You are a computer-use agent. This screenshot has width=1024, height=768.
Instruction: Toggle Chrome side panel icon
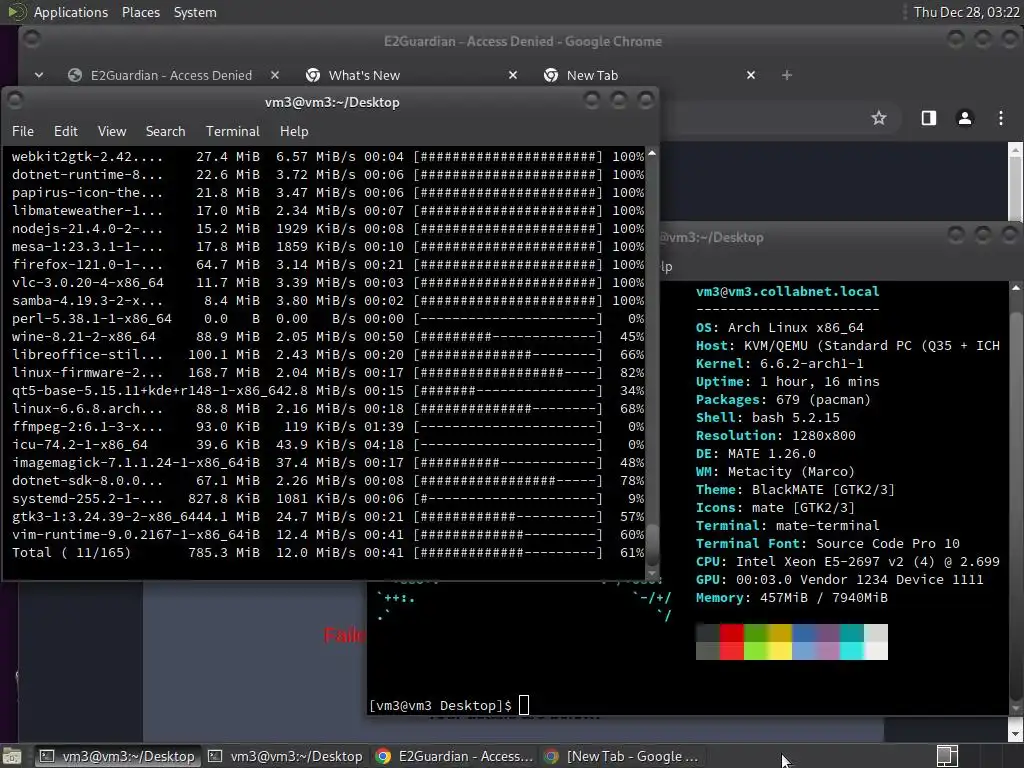(x=929, y=118)
